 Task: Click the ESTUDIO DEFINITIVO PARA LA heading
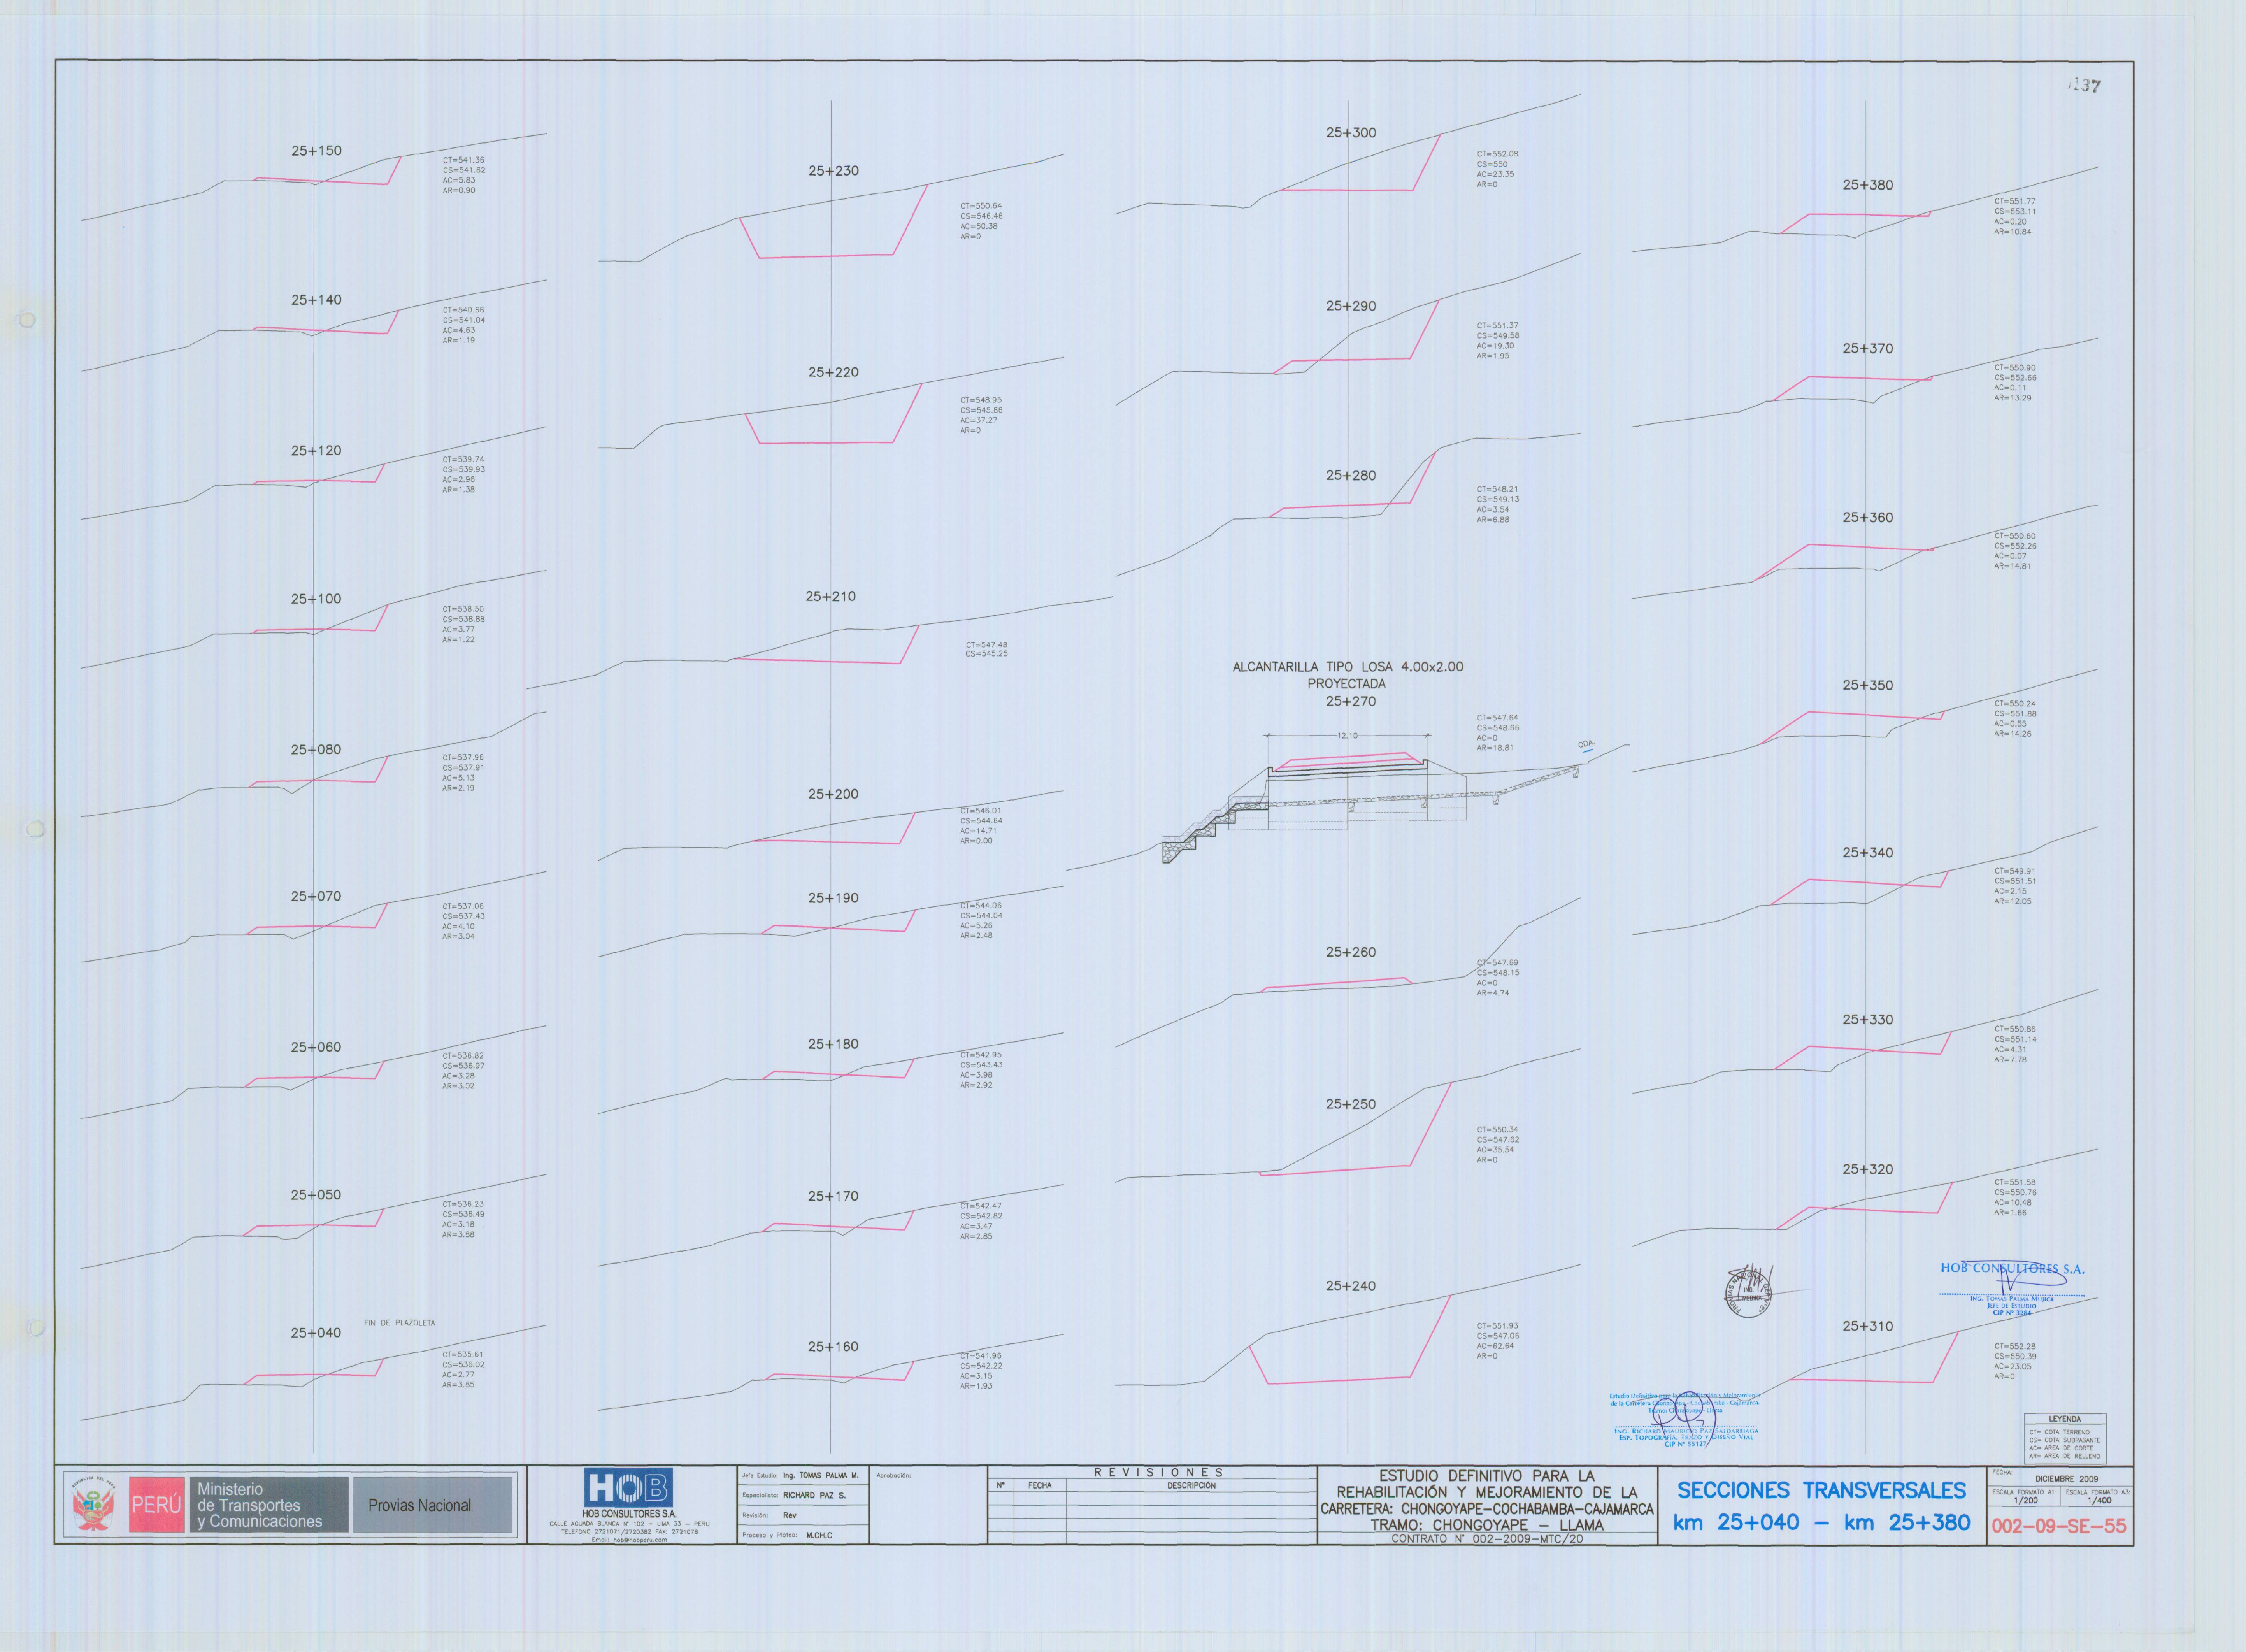tap(1487, 1476)
